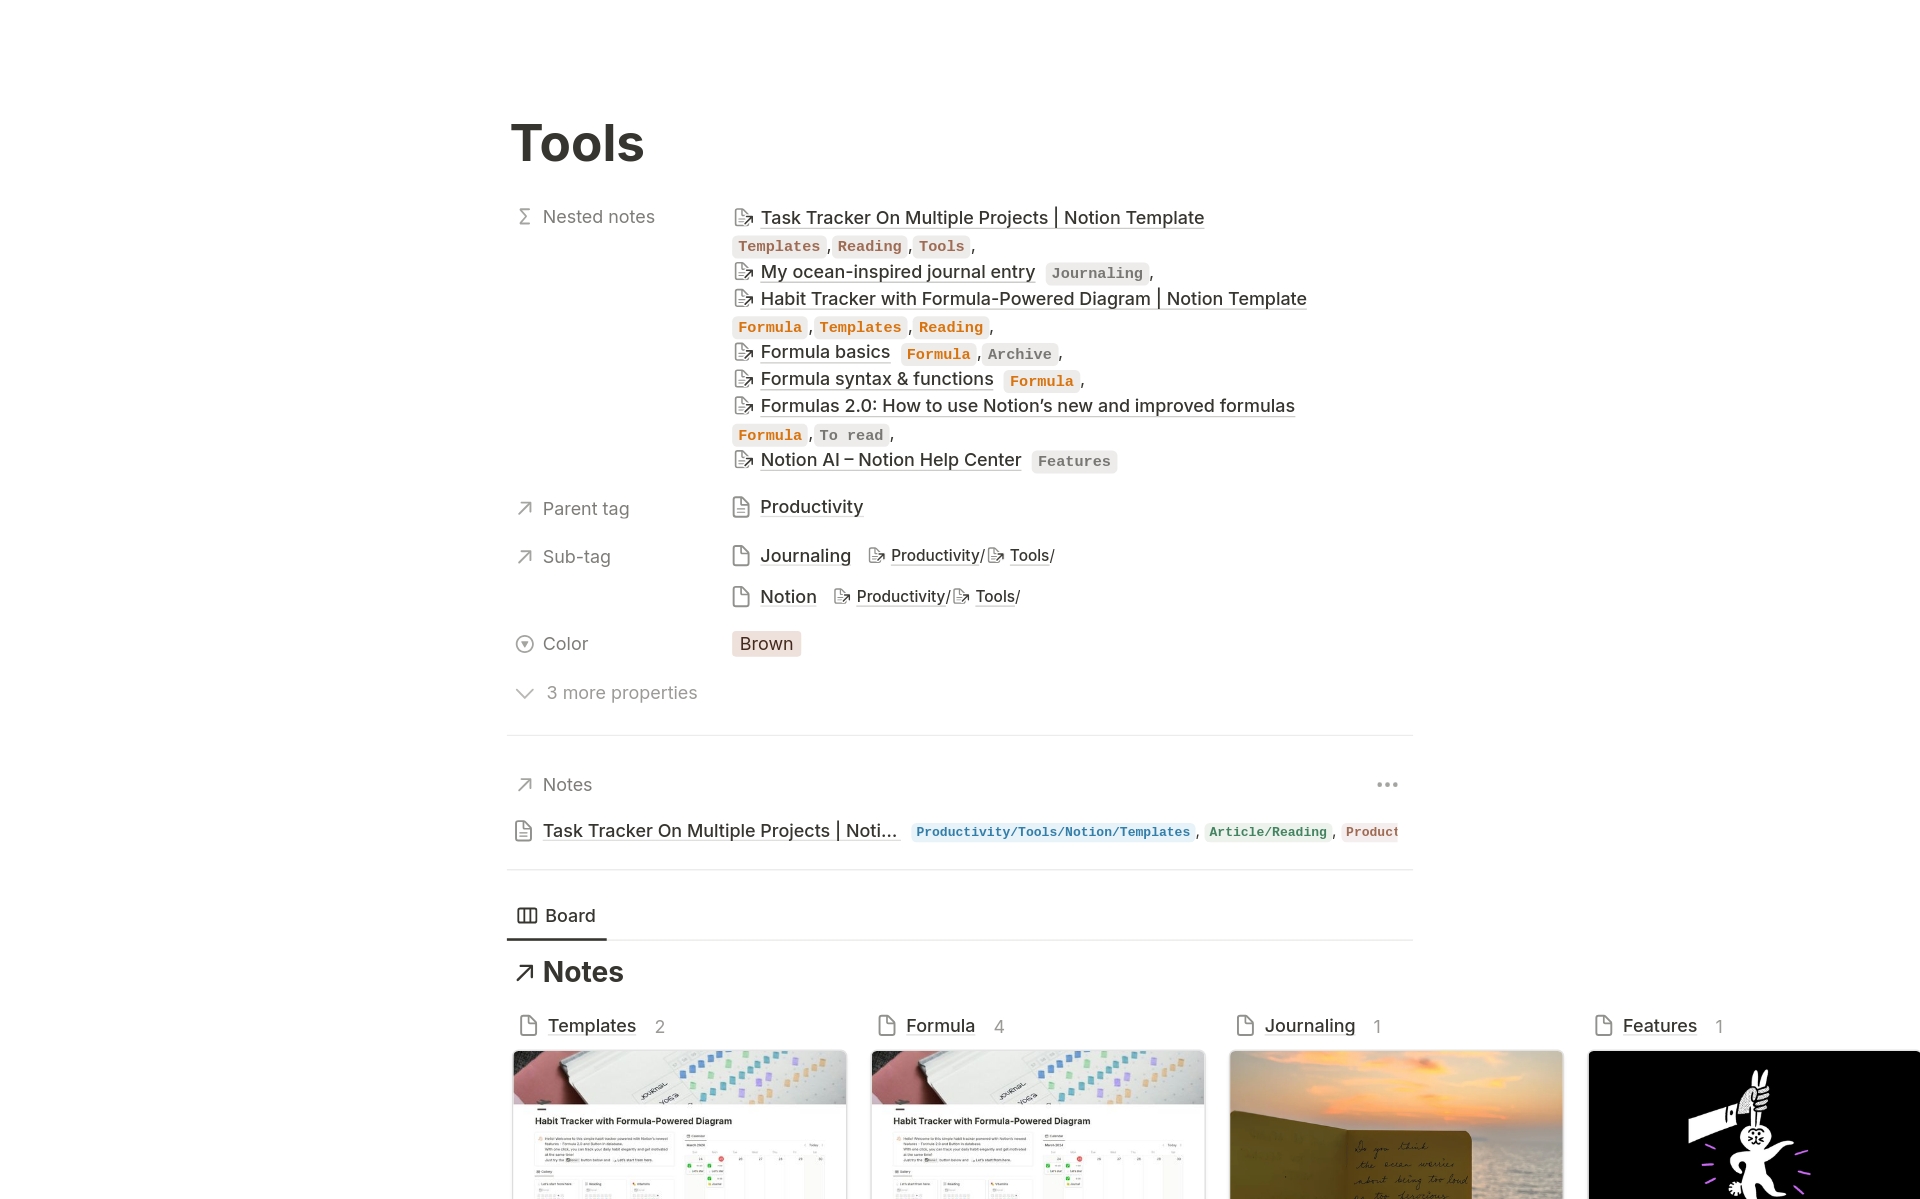Click the three-dot menu icon in Notes section
The width and height of the screenshot is (1920, 1199).
click(x=1387, y=785)
